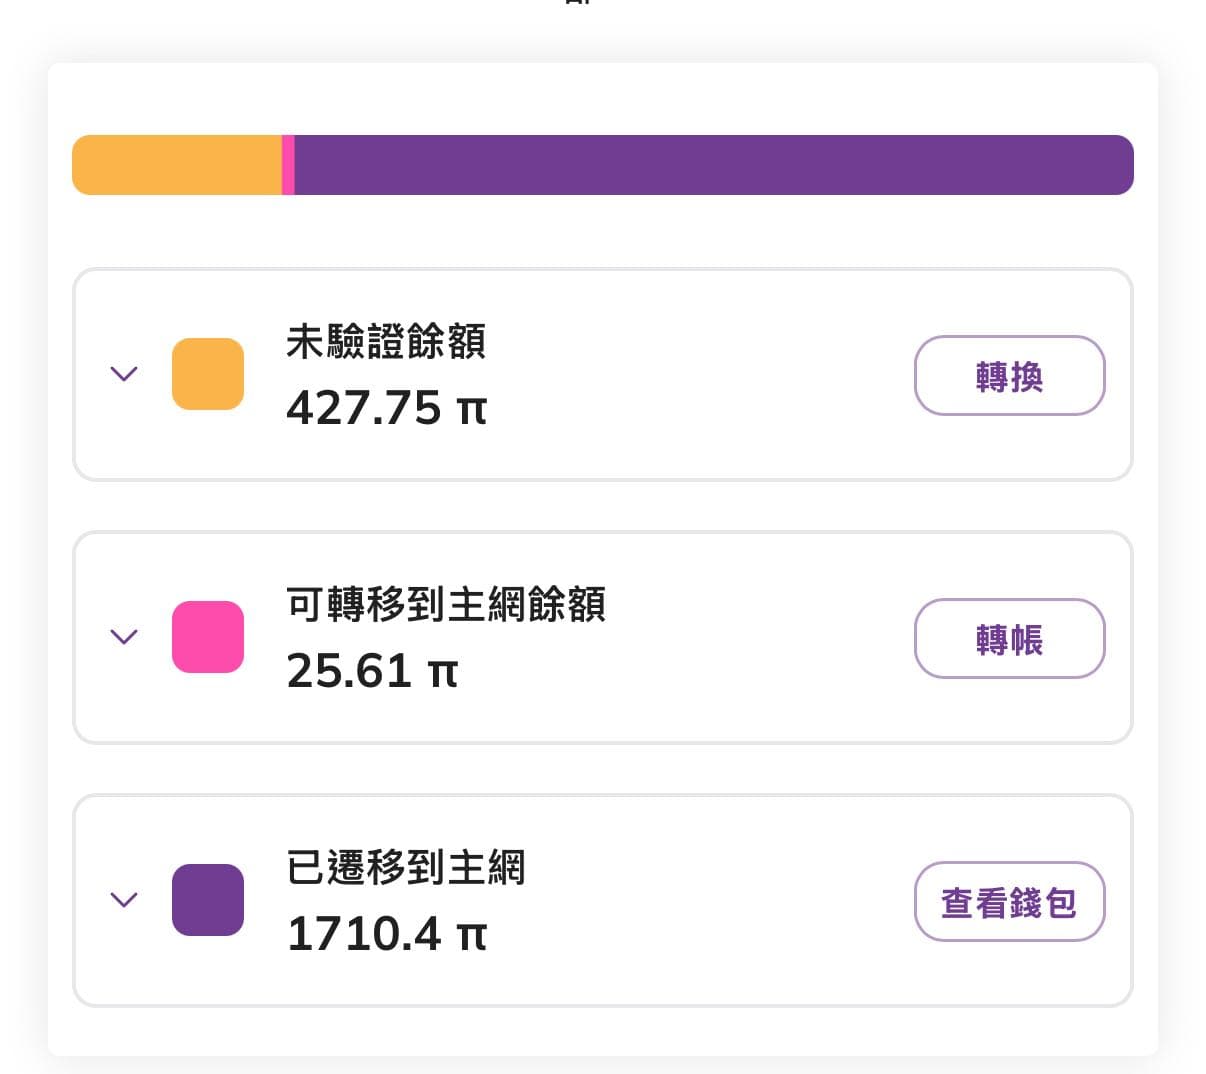The image size is (1206, 1074).
Task: Click the 轉帳 button
Action: [1009, 638]
